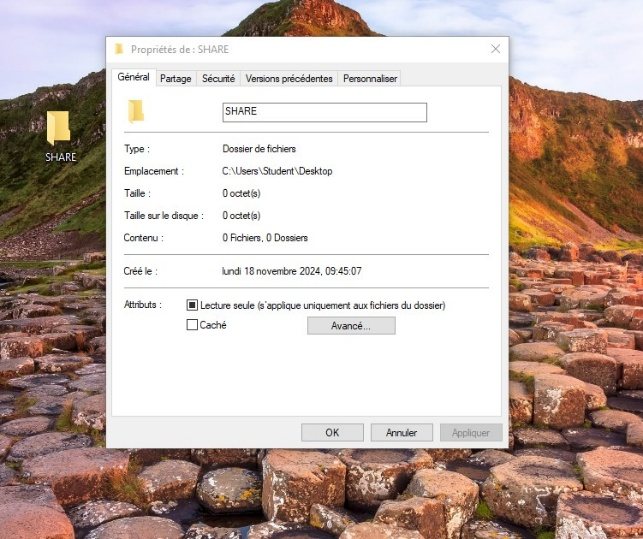The width and height of the screenshot is (643, 539).
Task: Open the Sécurité tab
Action: tap(218, 79)
